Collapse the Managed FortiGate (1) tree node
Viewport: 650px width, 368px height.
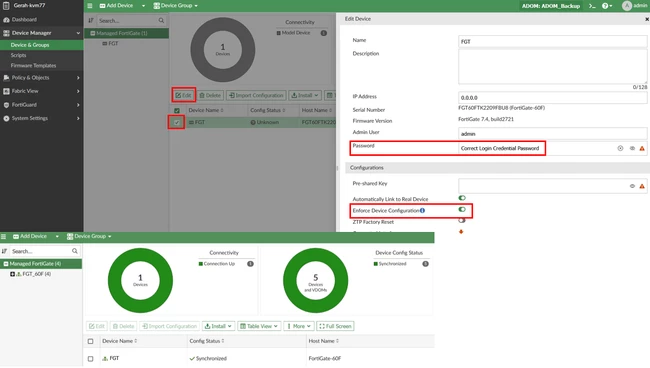coord(93,33)
